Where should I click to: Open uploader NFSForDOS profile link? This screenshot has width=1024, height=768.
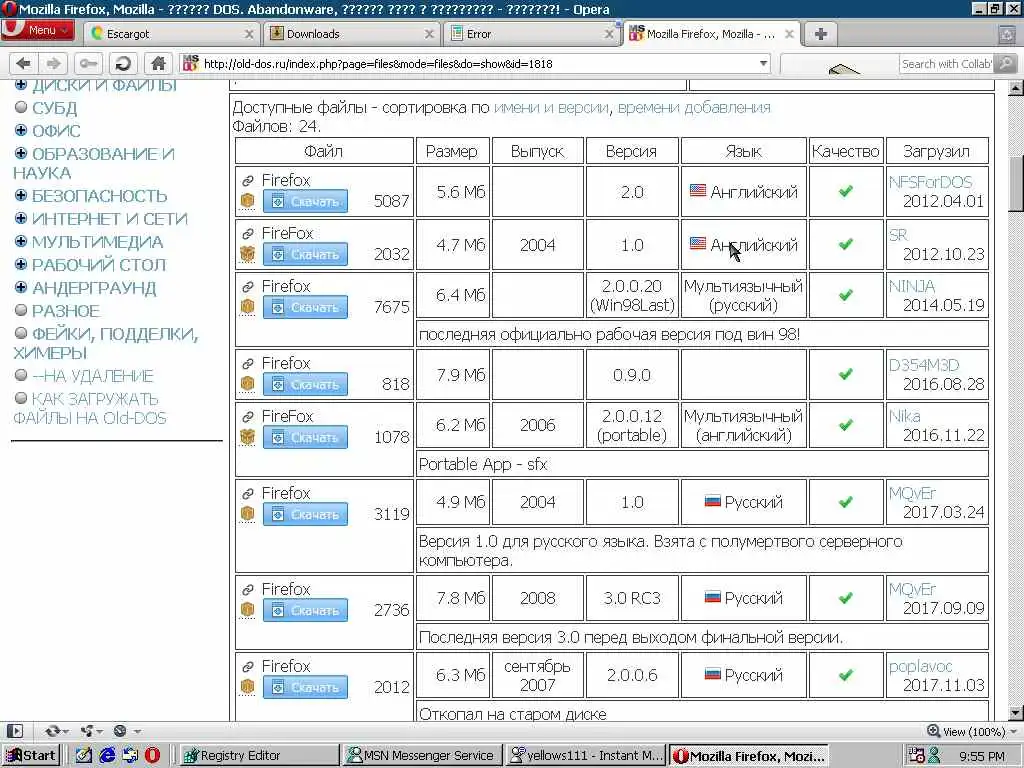(930, 182)
